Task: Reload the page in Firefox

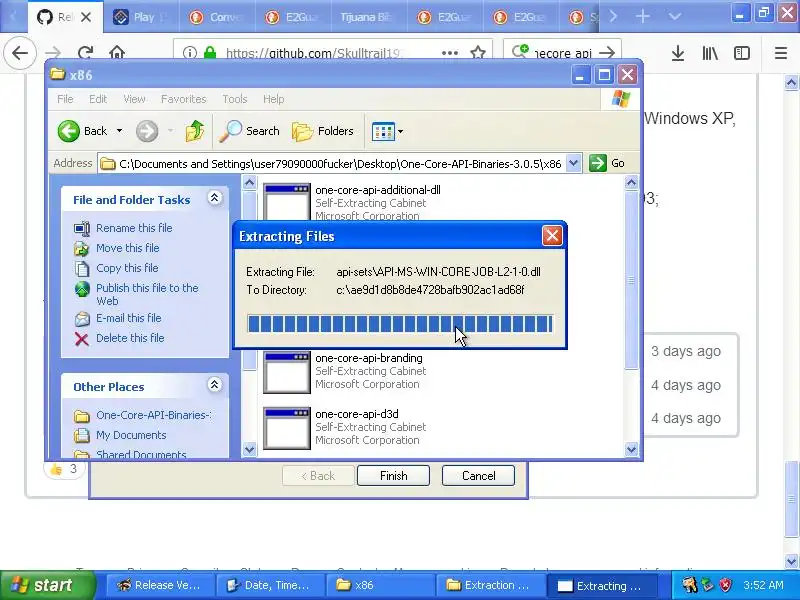Action: tap(85, 53)
